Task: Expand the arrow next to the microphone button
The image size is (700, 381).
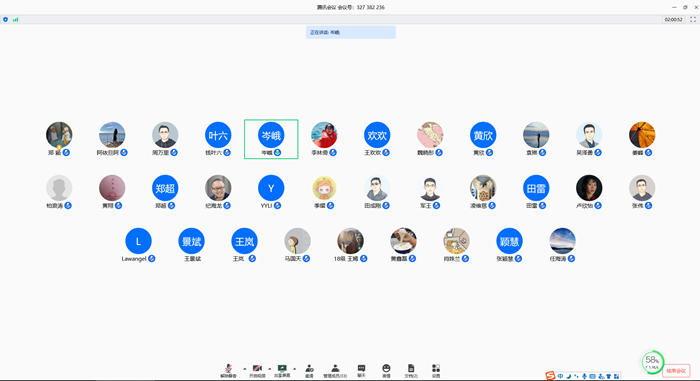Action: tap(245, 368)
